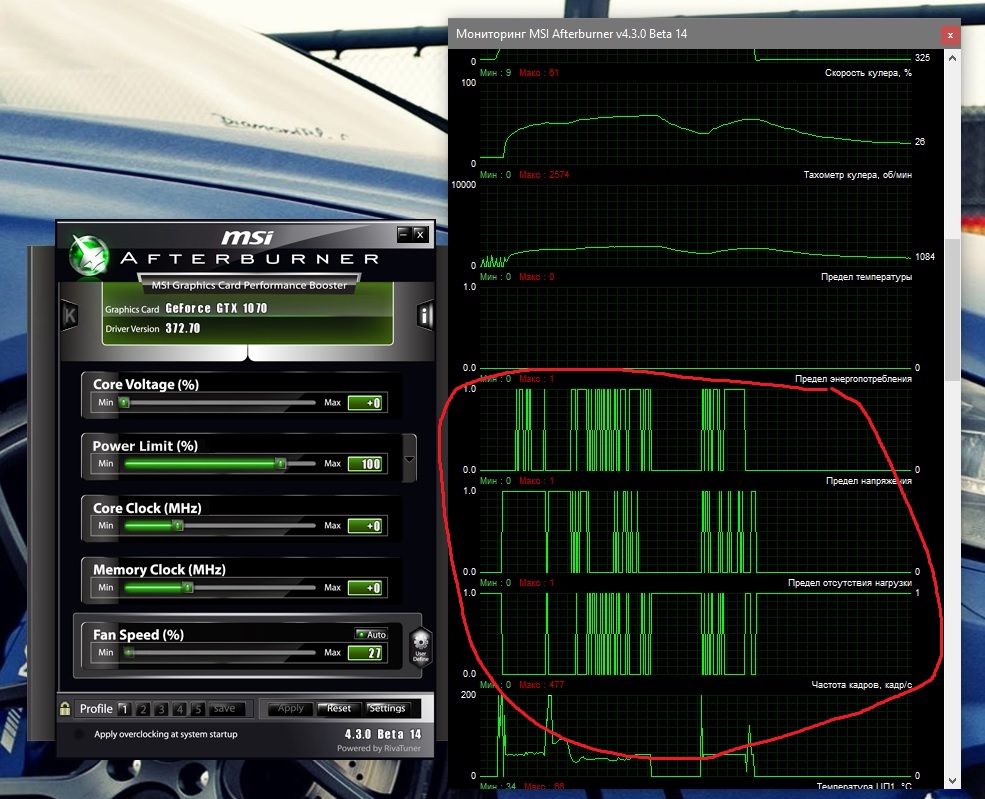Click the GeForce GTX 1070 graphics card text
This screenshot has height=799, width=985.
tap(216, 308)
